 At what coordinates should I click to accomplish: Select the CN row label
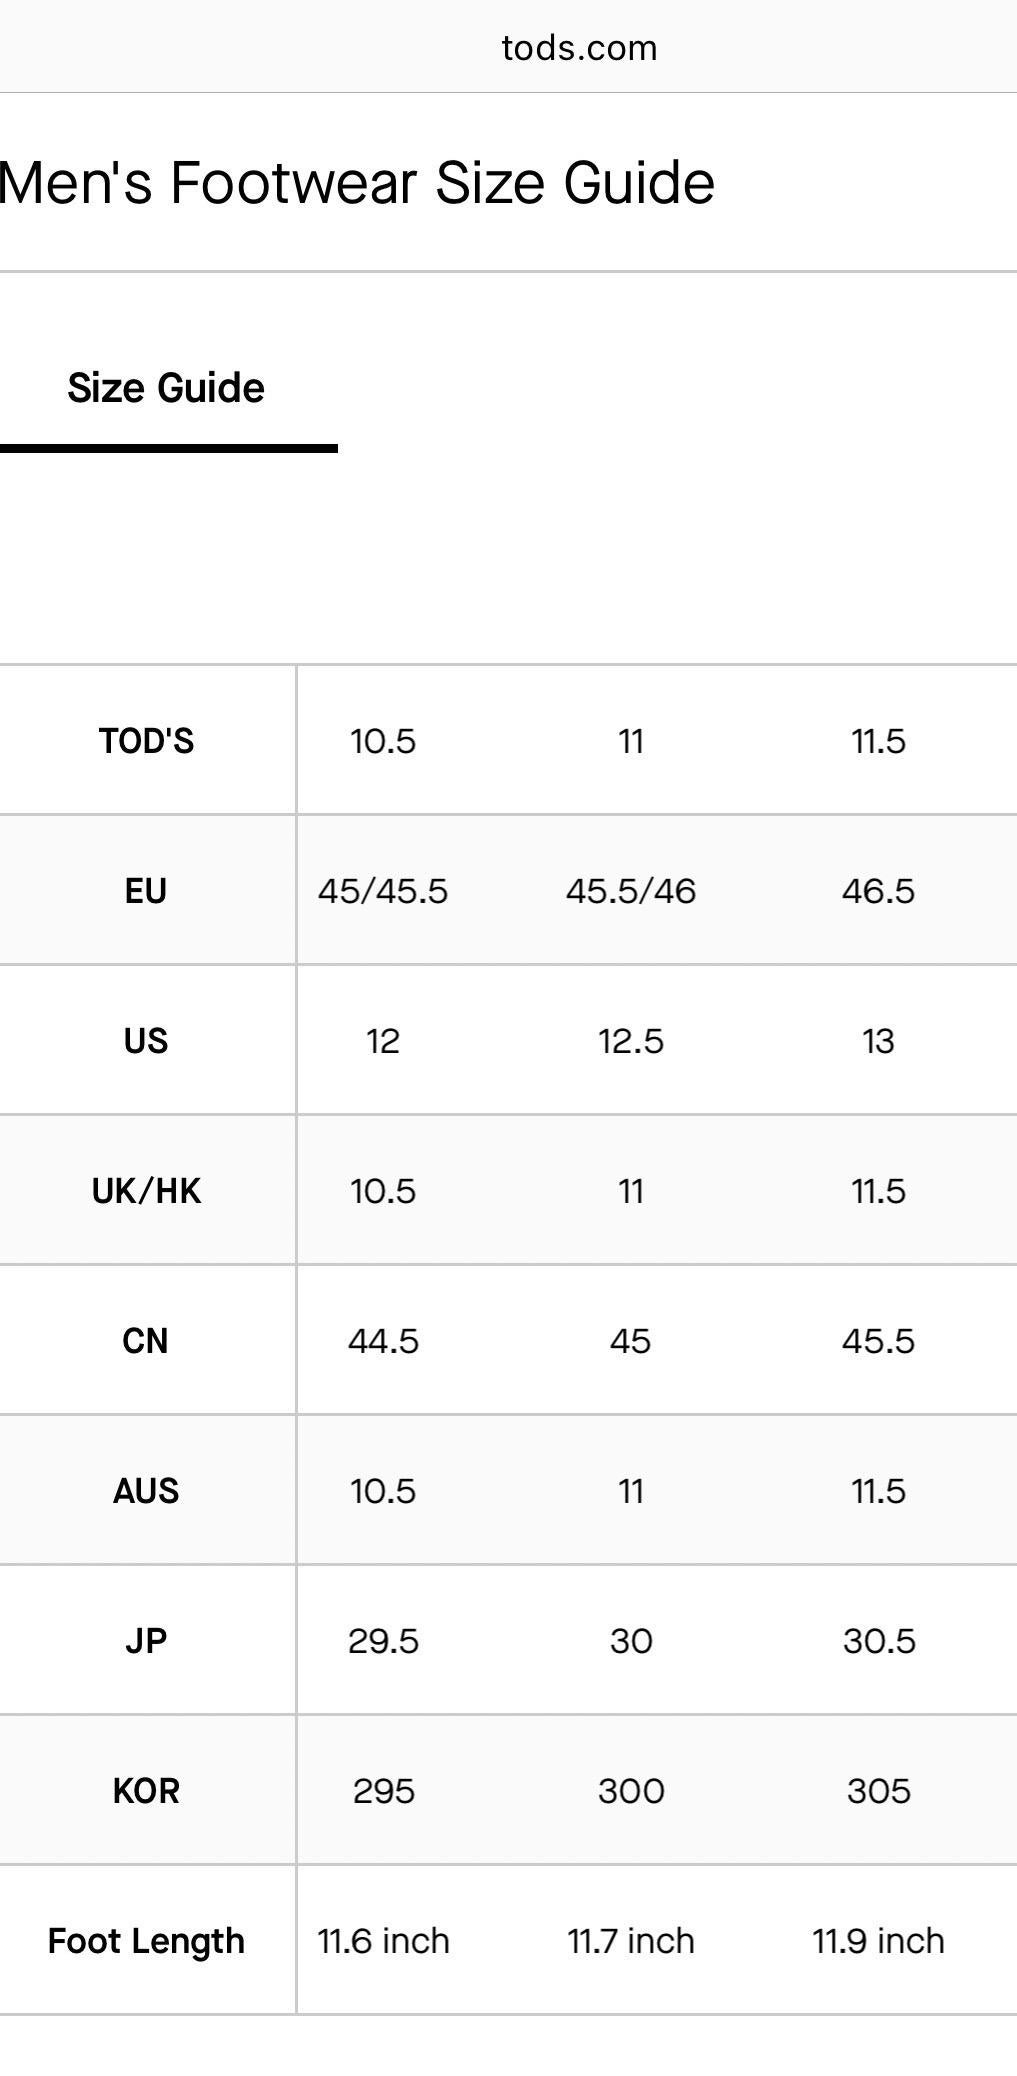(146, 1341)
